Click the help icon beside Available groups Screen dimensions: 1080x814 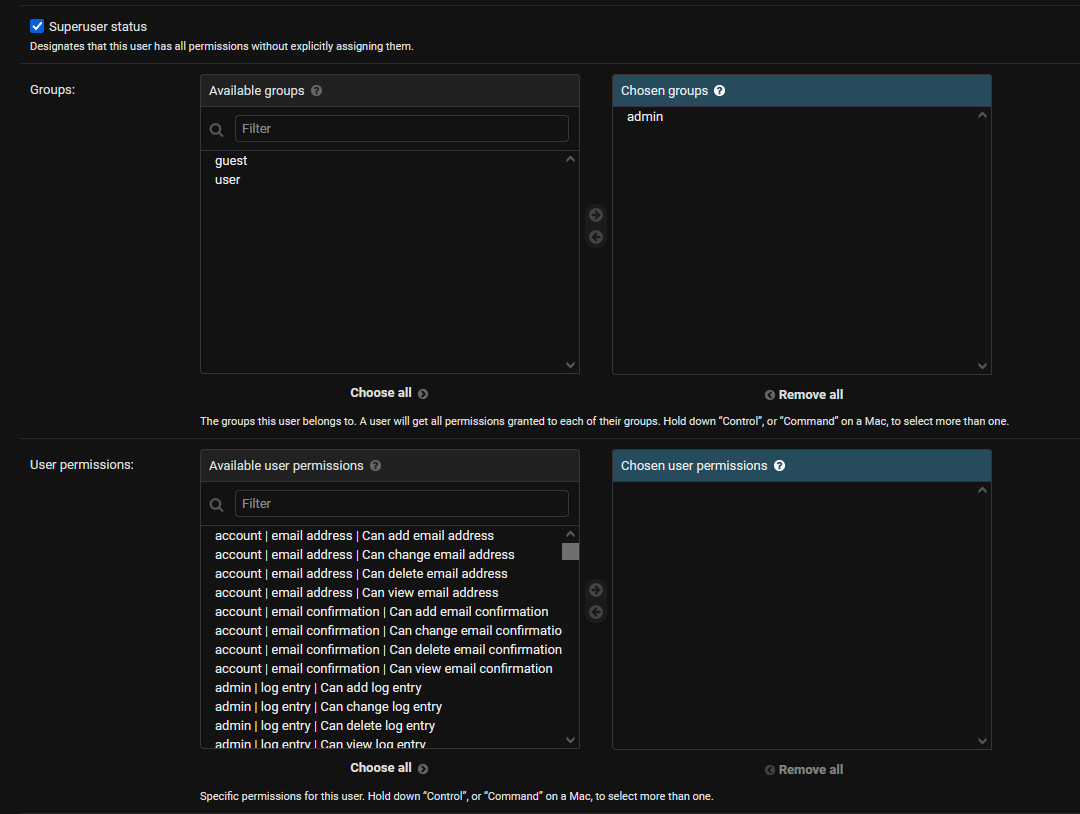[316, 90]
